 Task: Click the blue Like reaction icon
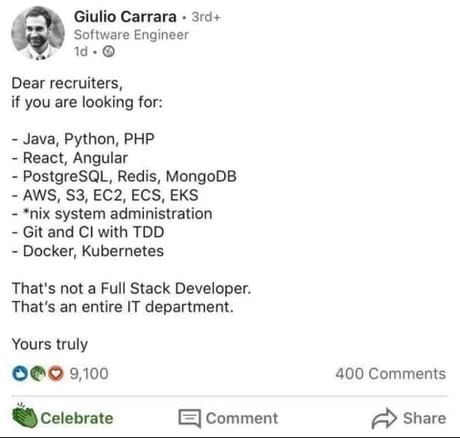pos(20,373)
